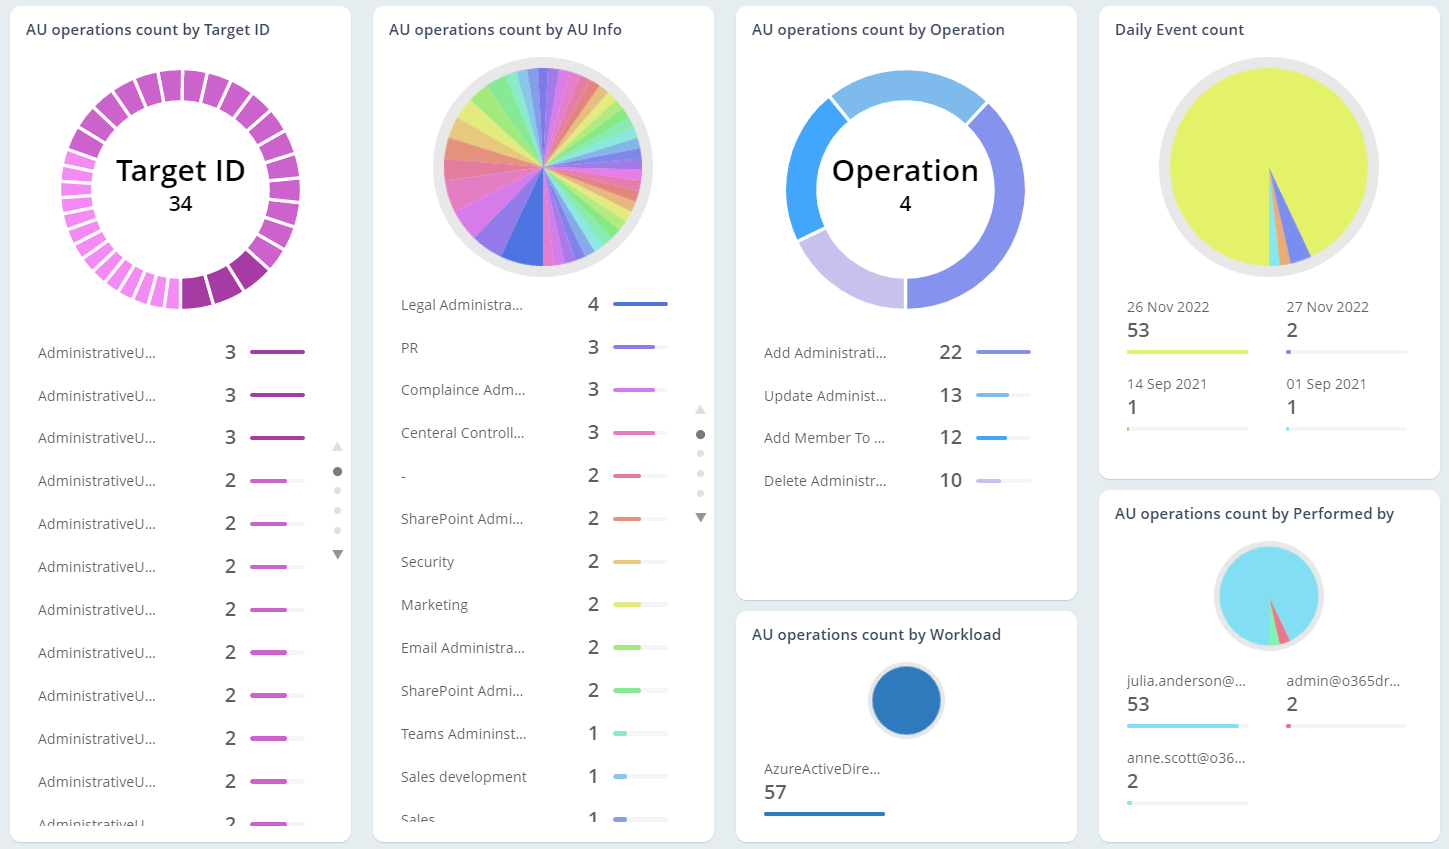Image resolution: width=1449 pixels, height=849 pixels.
Task: Click the down arrow in Target ID legend pager
Action: point(338,554)
